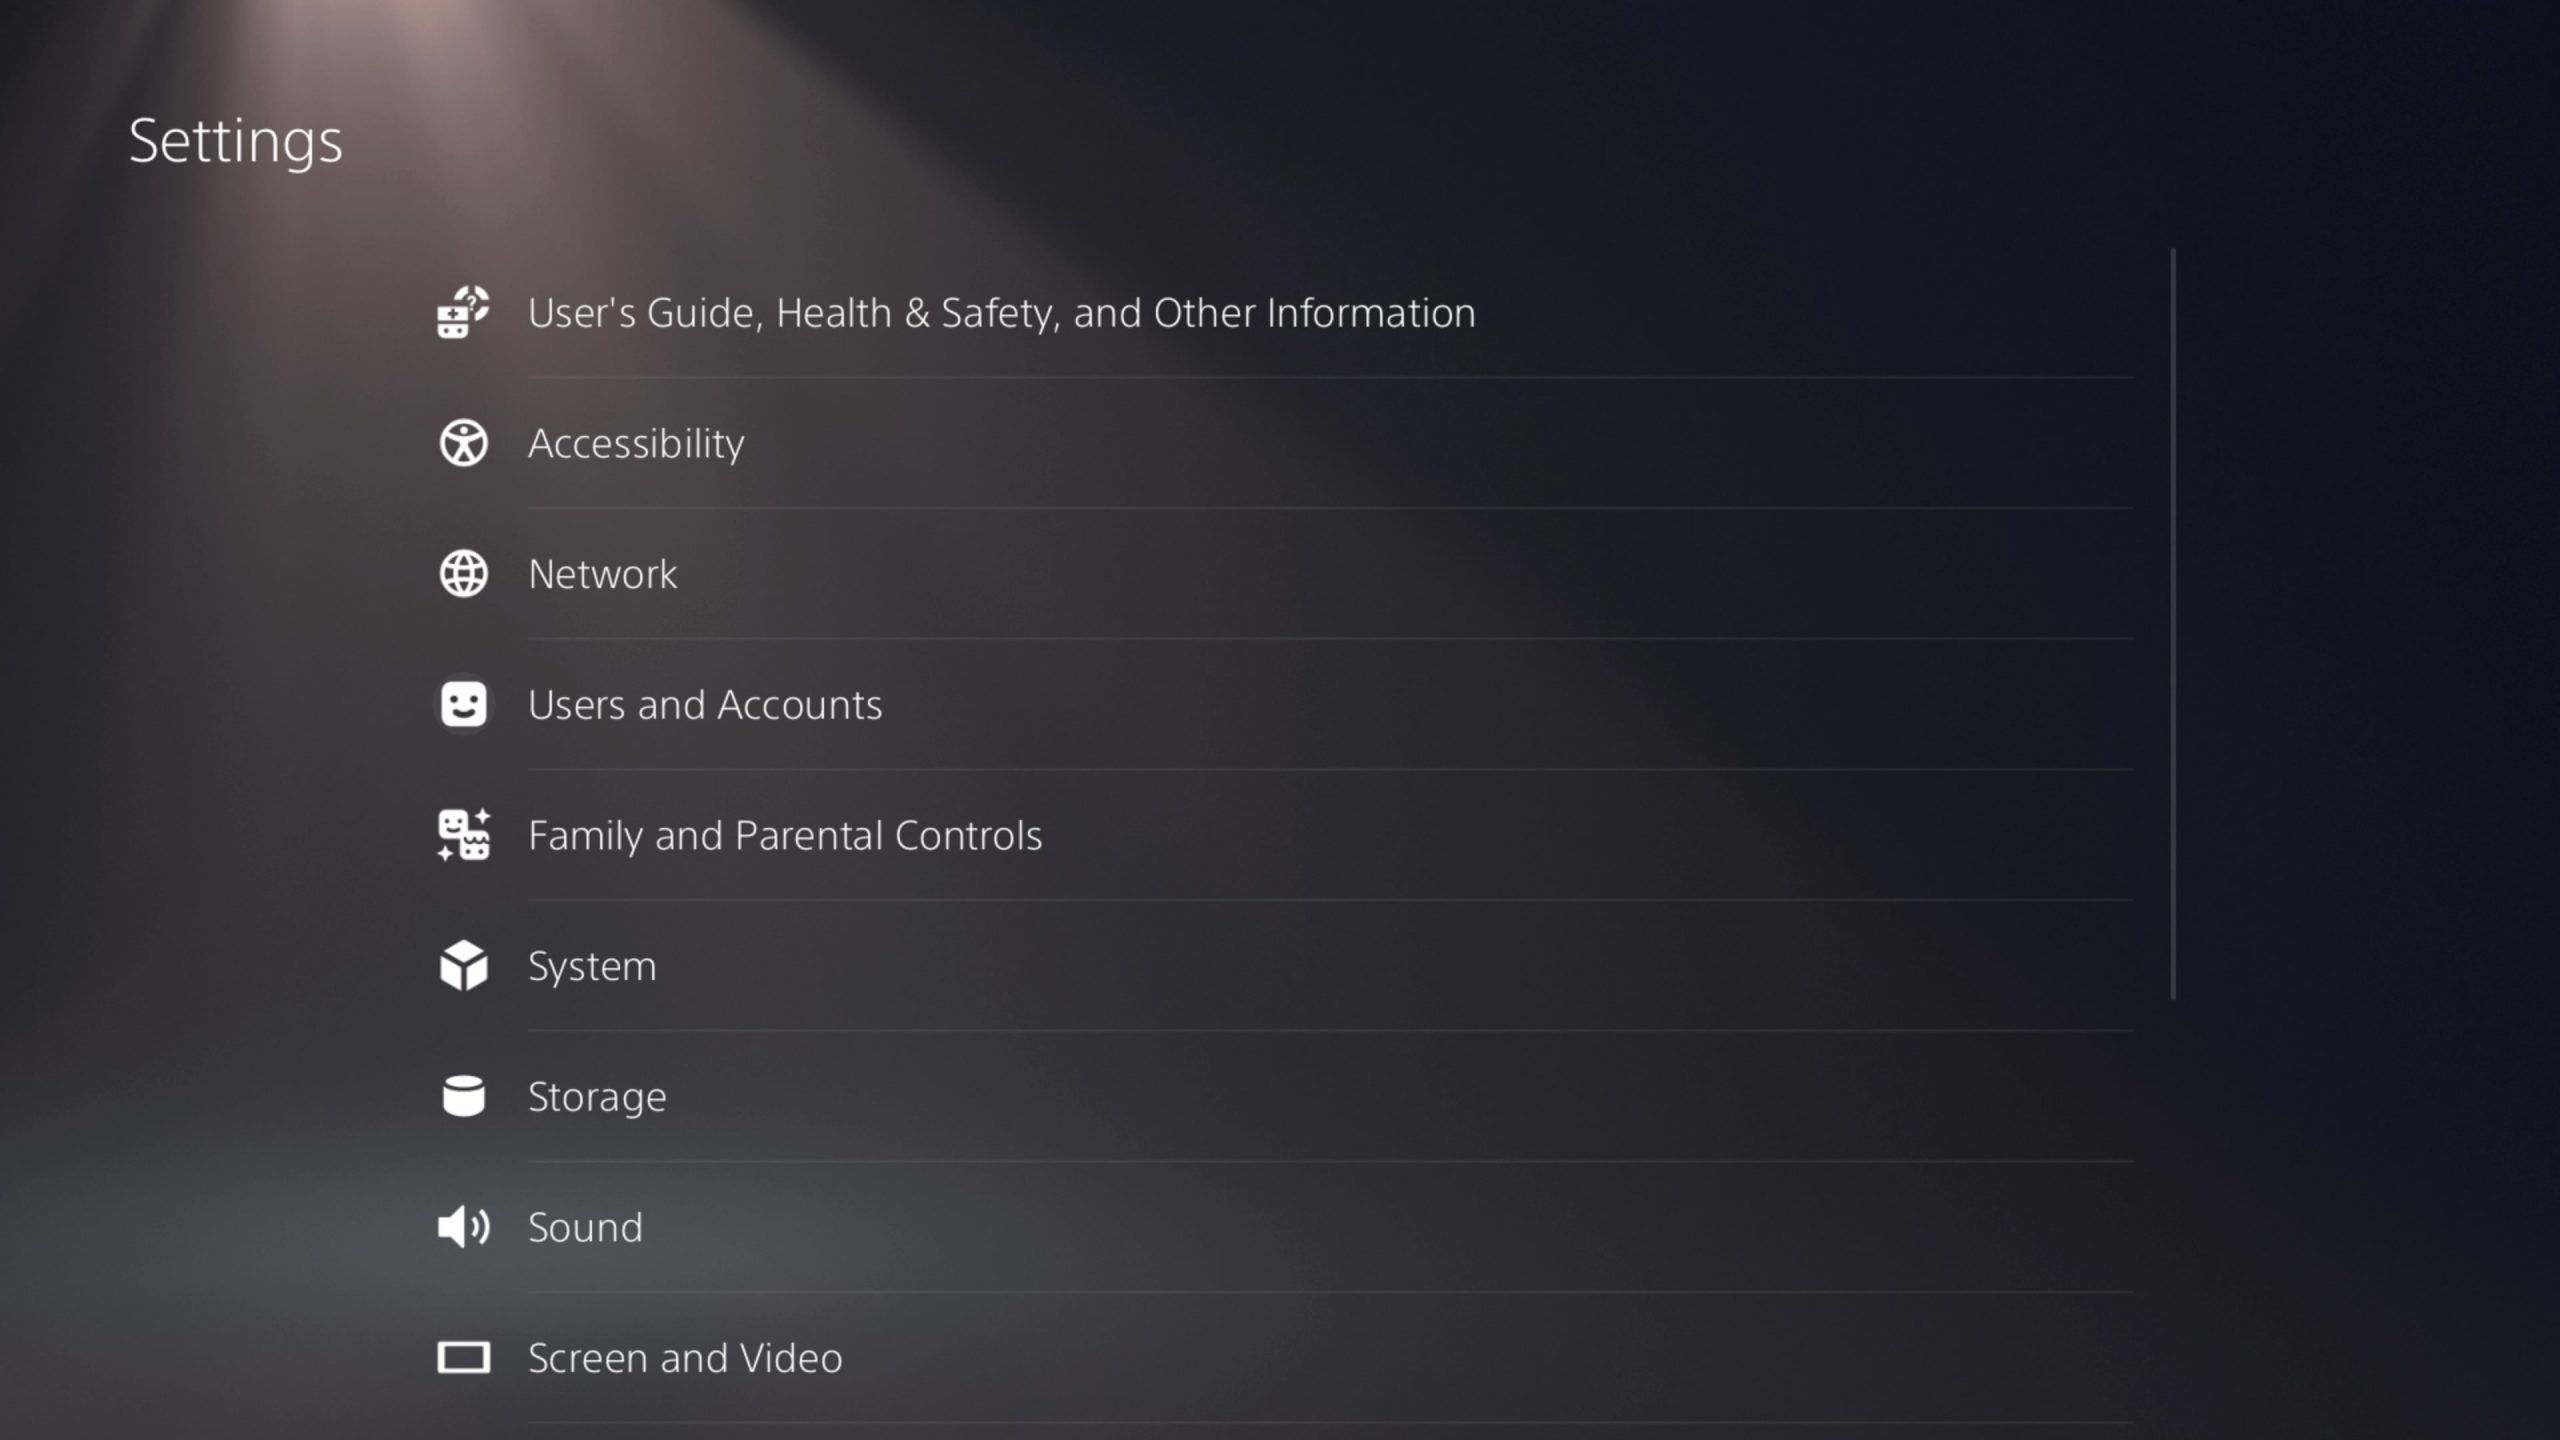Select the System cube icon
Viewport: 2560px width, 1440px height.
click(x=463, y=966)
